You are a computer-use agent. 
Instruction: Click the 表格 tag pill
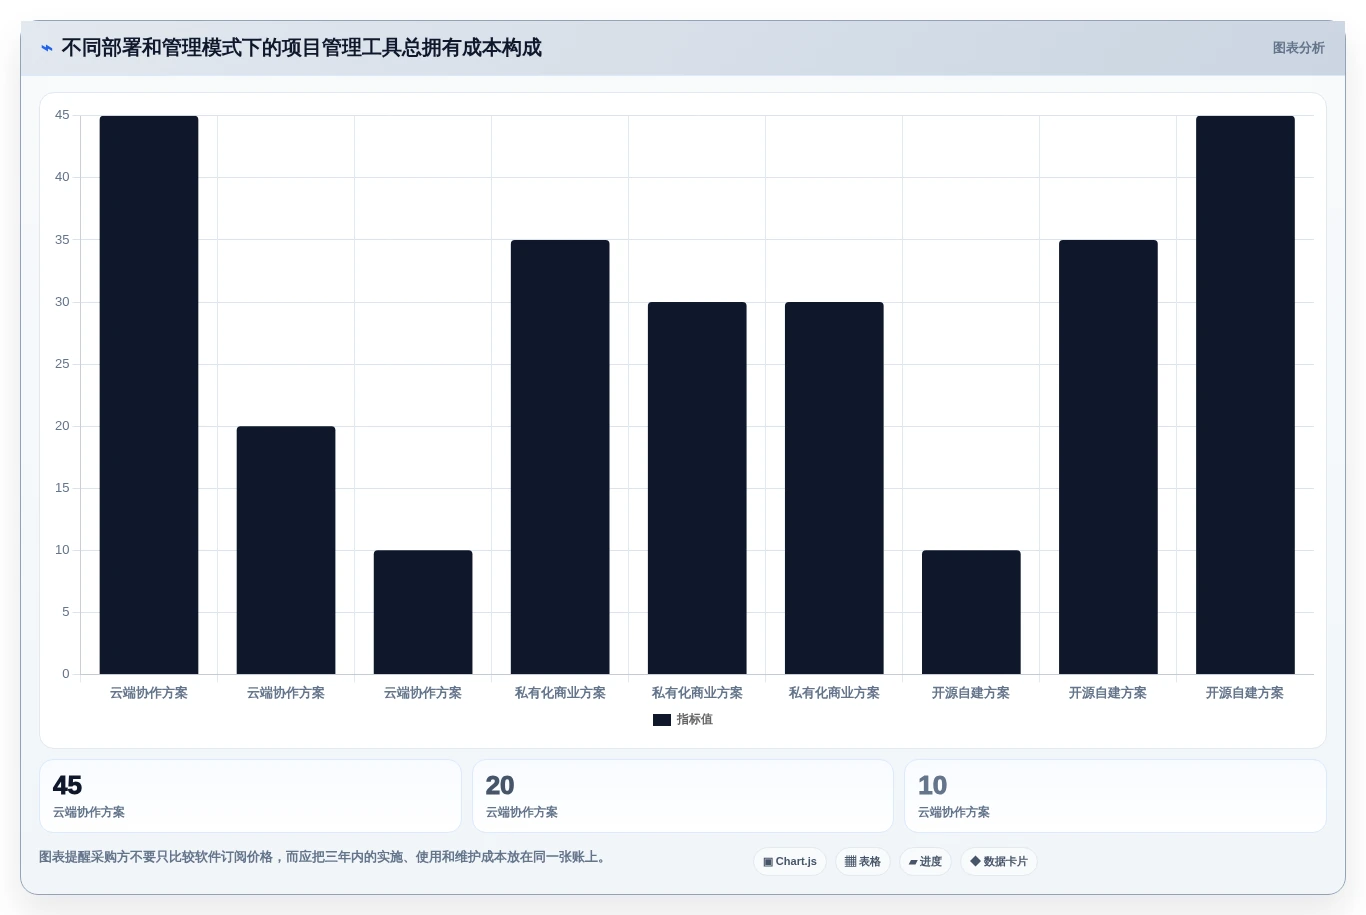pyautogui.click(x=863, y=861)
